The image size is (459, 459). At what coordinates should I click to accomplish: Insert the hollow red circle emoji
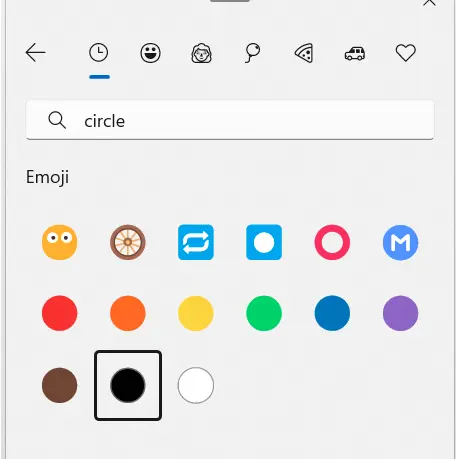coord(332,242)
